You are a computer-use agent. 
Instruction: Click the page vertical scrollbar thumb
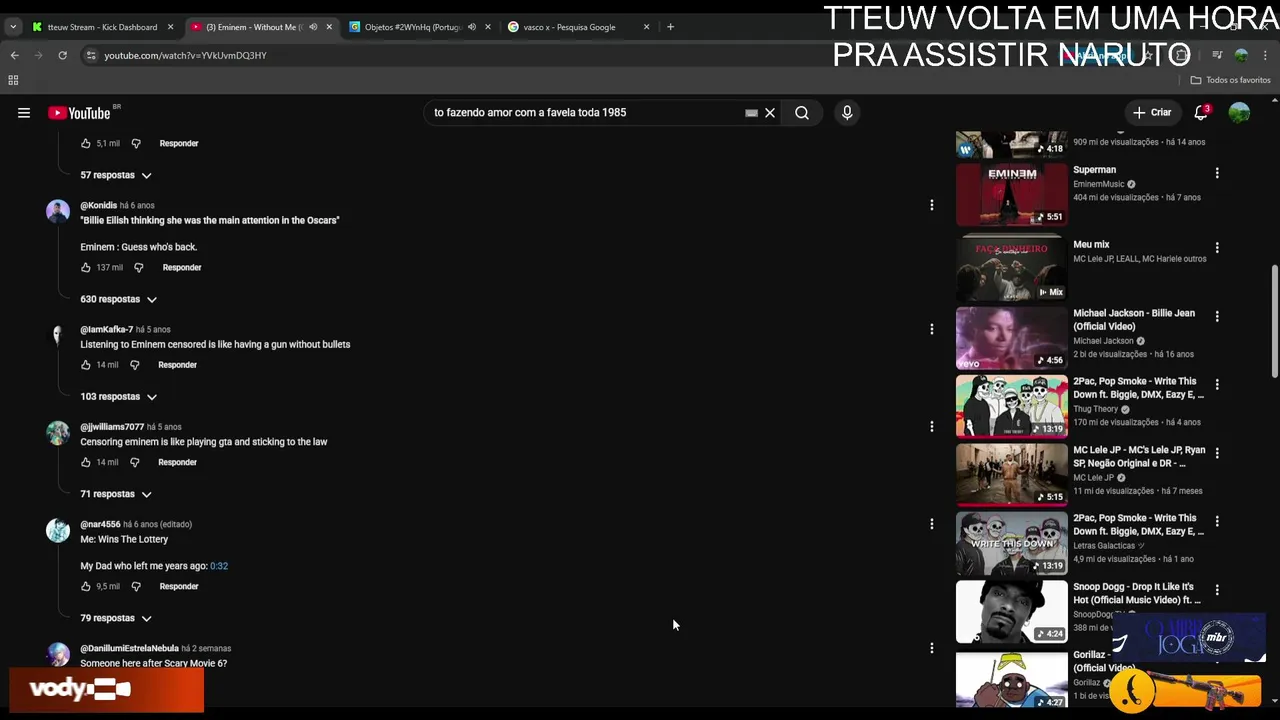[x=1274, y=322]
